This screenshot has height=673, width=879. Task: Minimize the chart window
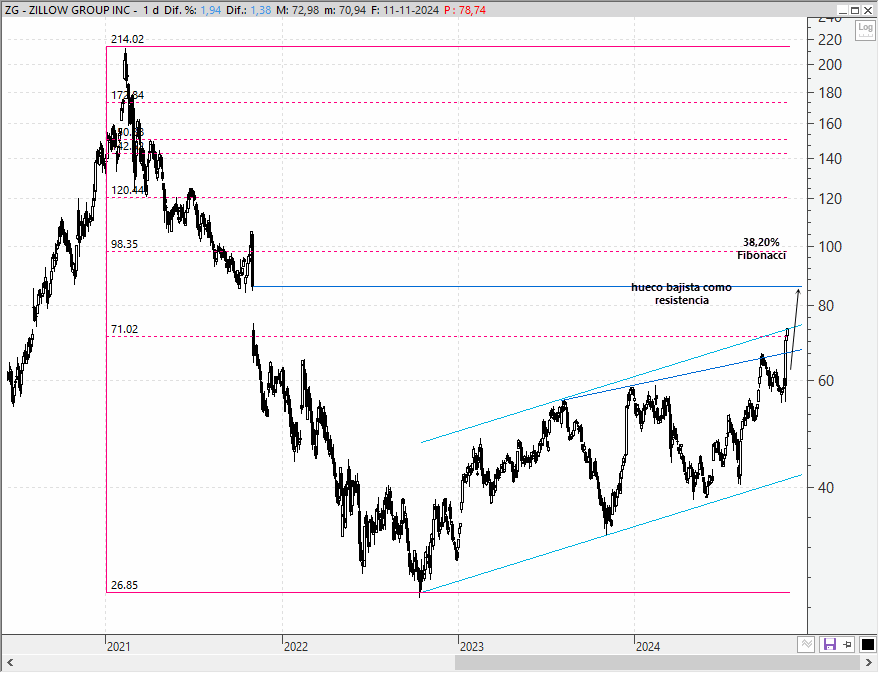tap(843, 10)
